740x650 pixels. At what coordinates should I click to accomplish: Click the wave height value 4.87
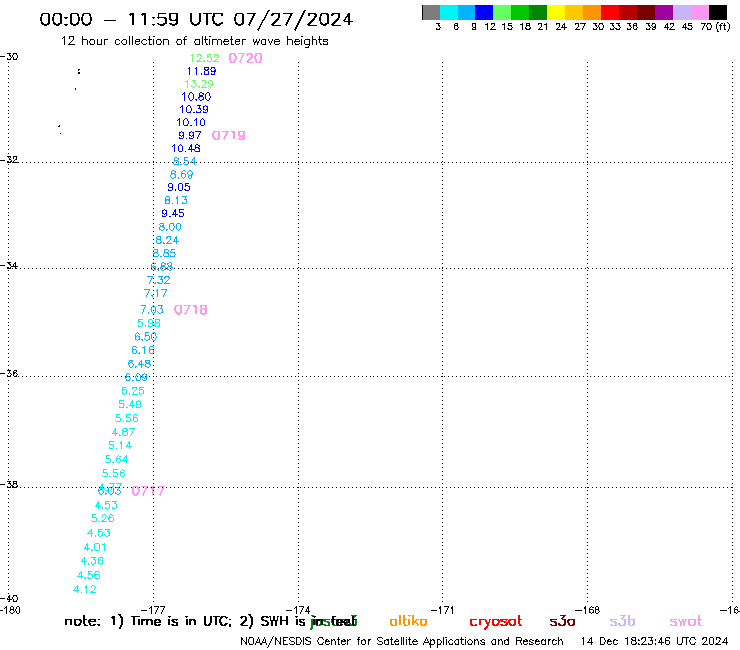123,432
